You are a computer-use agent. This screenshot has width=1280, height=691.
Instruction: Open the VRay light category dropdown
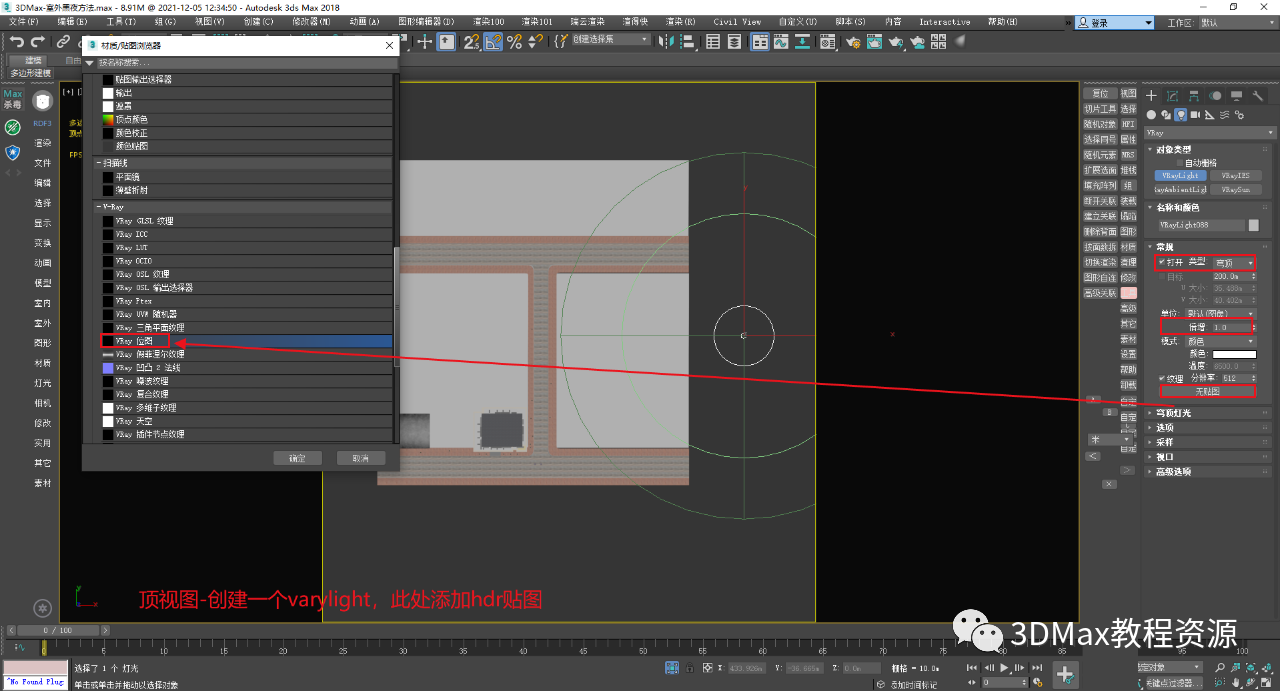click(1210, 132)
